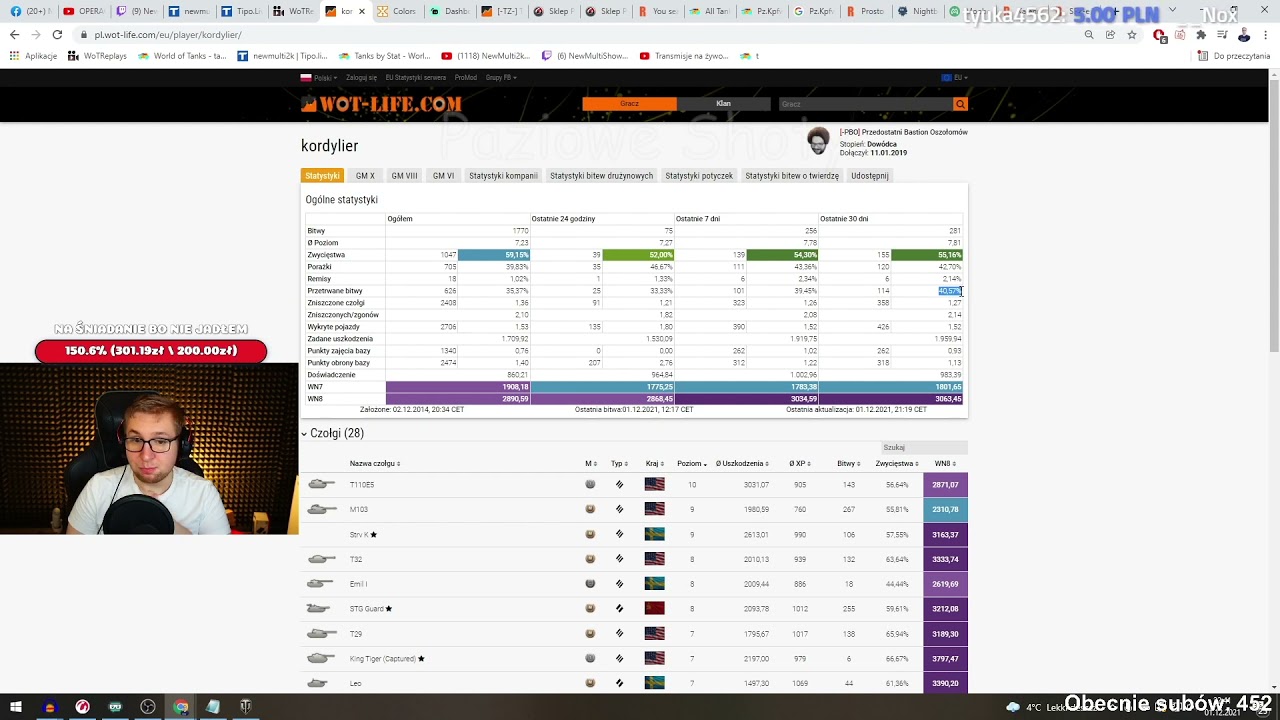Open the Grupy FB dropdown menu
Image resolution: width=1280 pixels, height=720 pixels.
(501, 77)
